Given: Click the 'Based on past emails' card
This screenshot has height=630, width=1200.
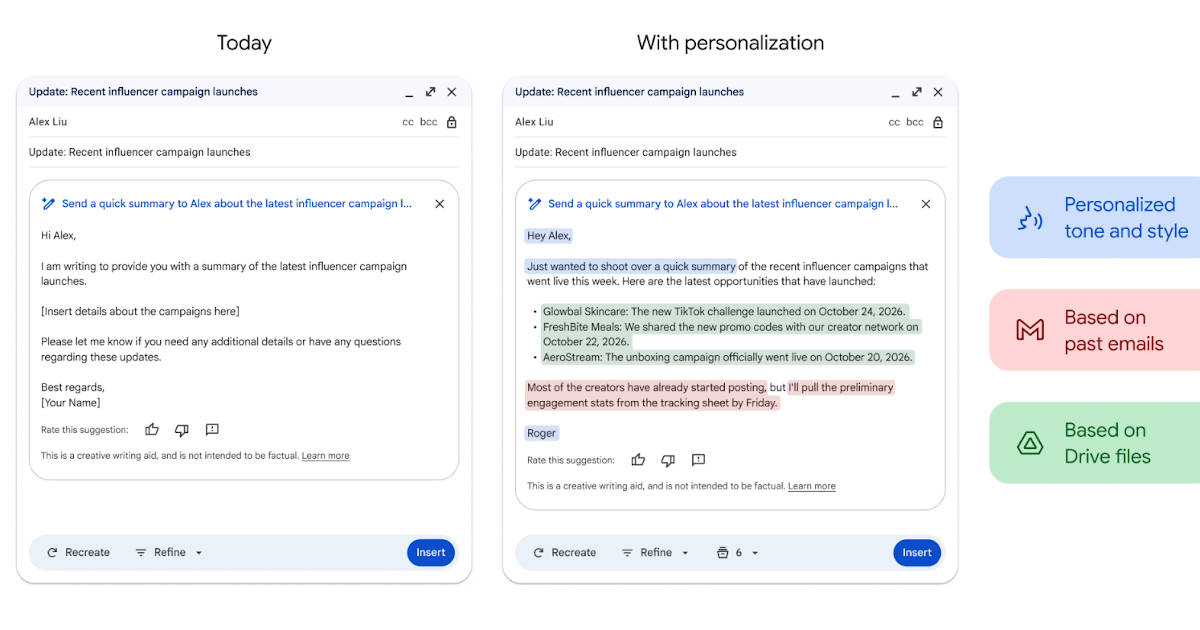Looking at the screenshot, I should [1095, 330].
